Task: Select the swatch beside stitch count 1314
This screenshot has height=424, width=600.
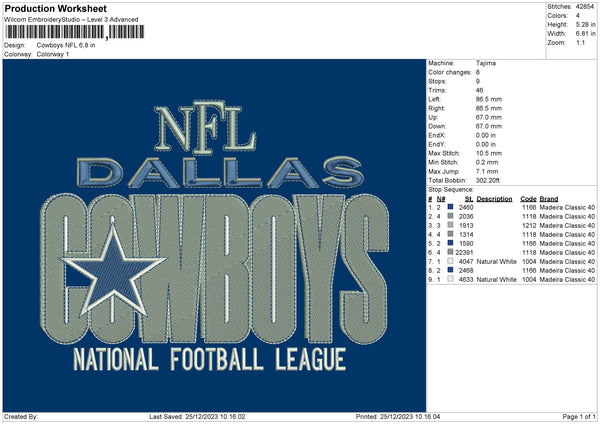Action: [450, 234]
